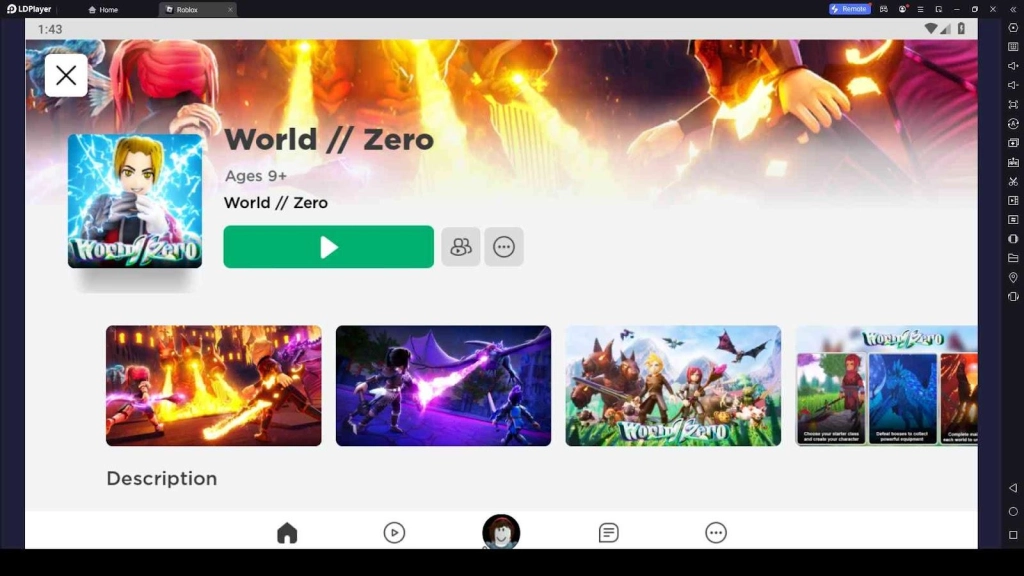Click the Wi-Fi status icon
1024x576 pixels.
point(931,29)
